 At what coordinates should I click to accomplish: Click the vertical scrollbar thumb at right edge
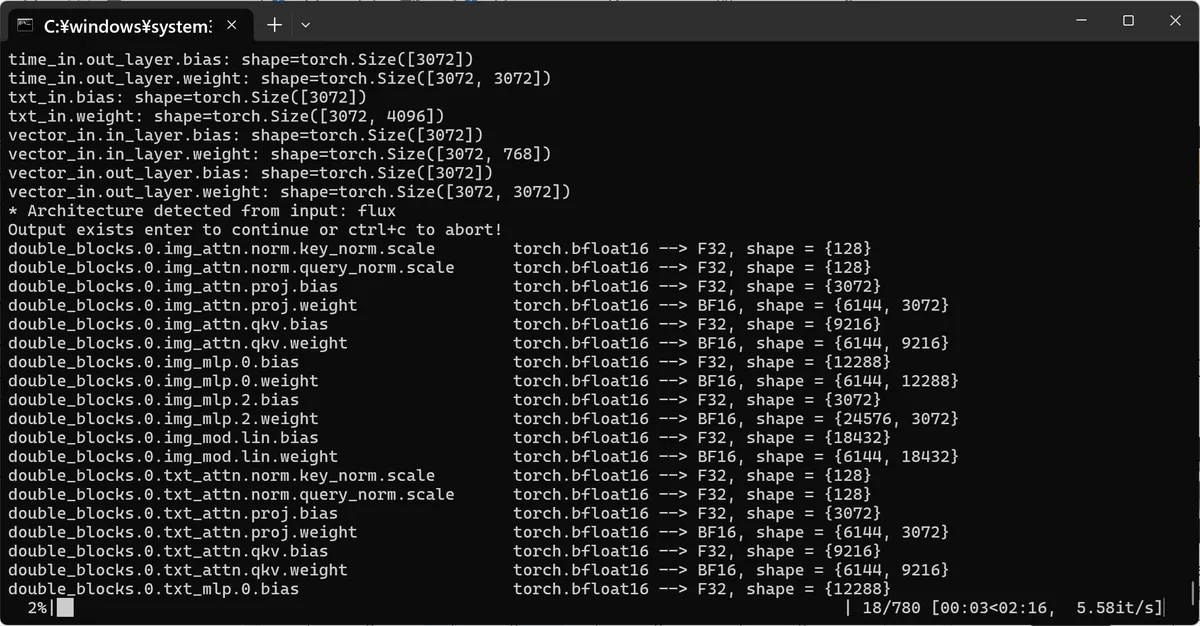[x=1192, y=595]
